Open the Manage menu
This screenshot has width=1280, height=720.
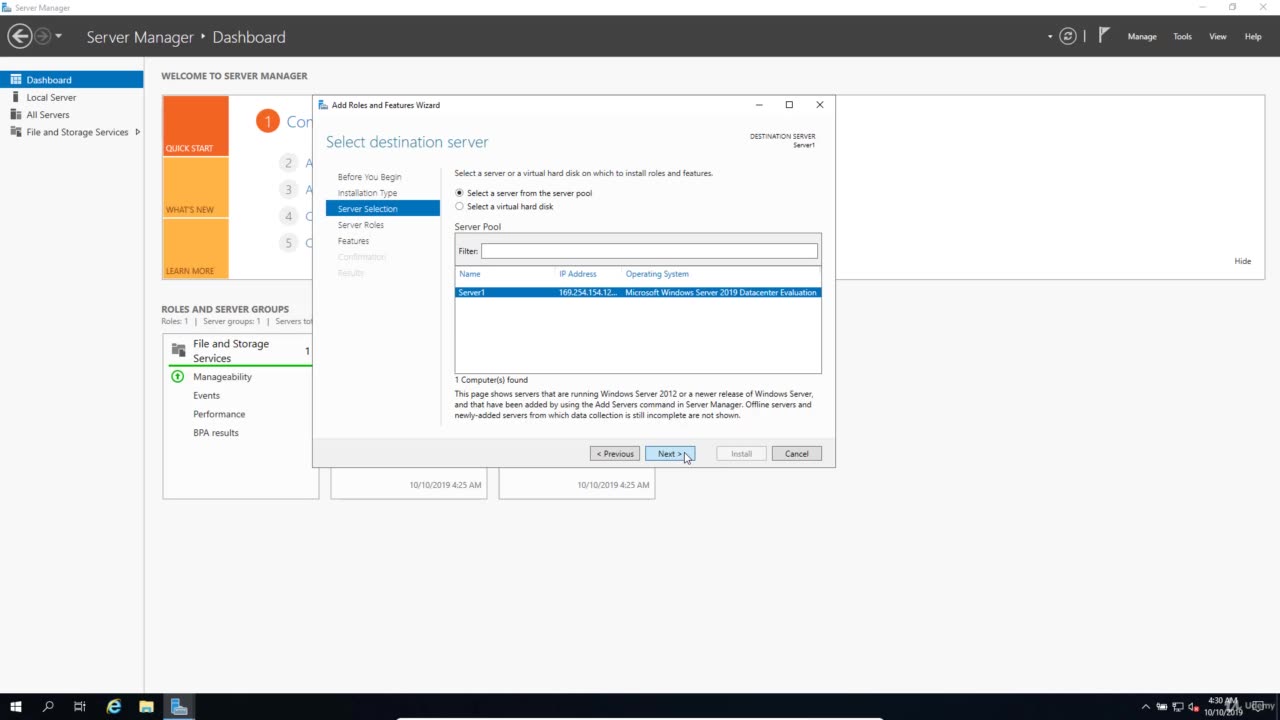pos(1142,37)
